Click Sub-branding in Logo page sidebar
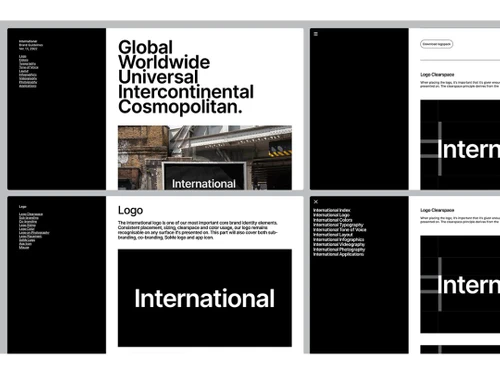Viewport: 500px width, 375px height. pos(29,218)
